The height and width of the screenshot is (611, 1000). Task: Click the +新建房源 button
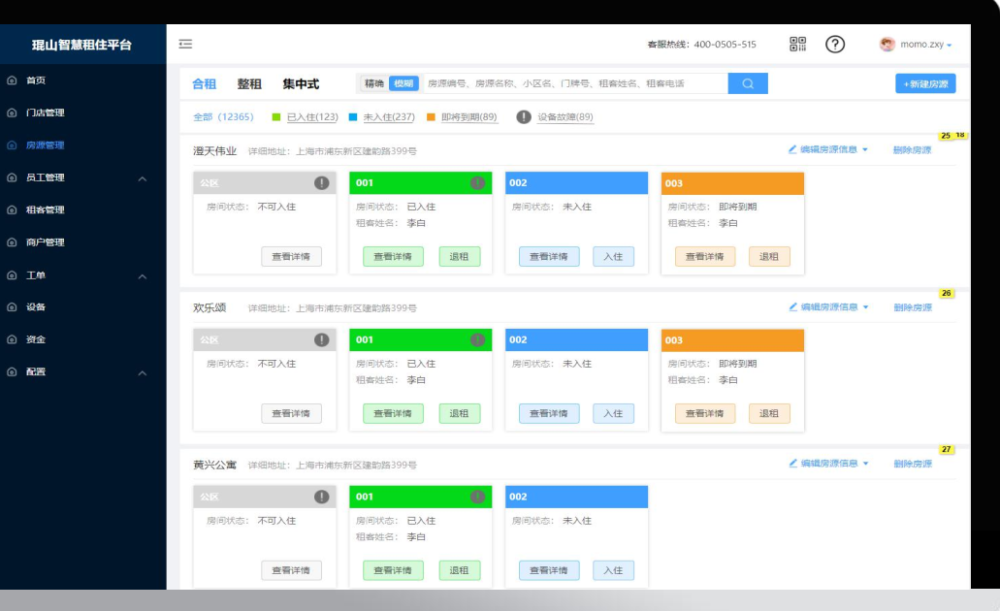tap(925, 84)
